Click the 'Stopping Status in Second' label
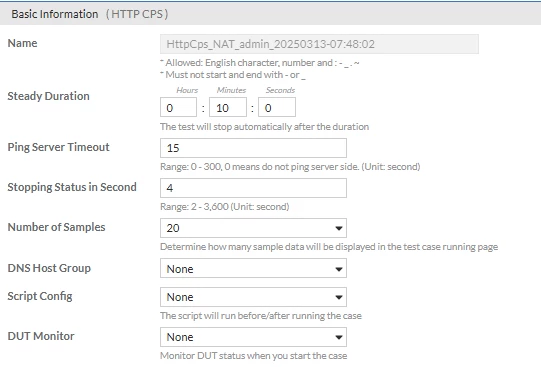 (x=72, y=187)
